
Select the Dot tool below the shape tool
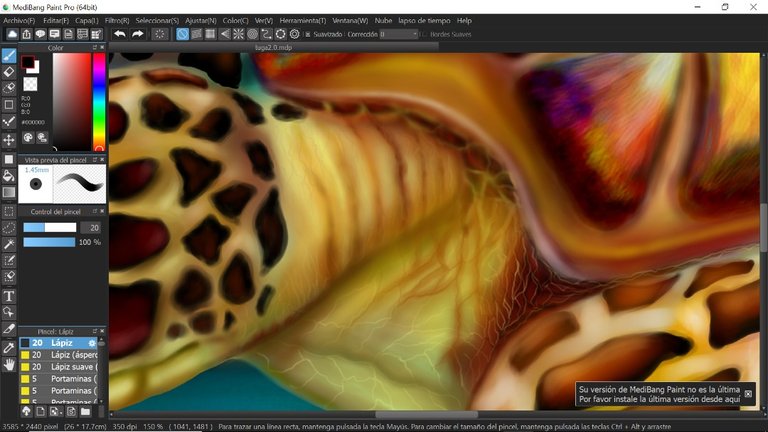pos(9,121)
